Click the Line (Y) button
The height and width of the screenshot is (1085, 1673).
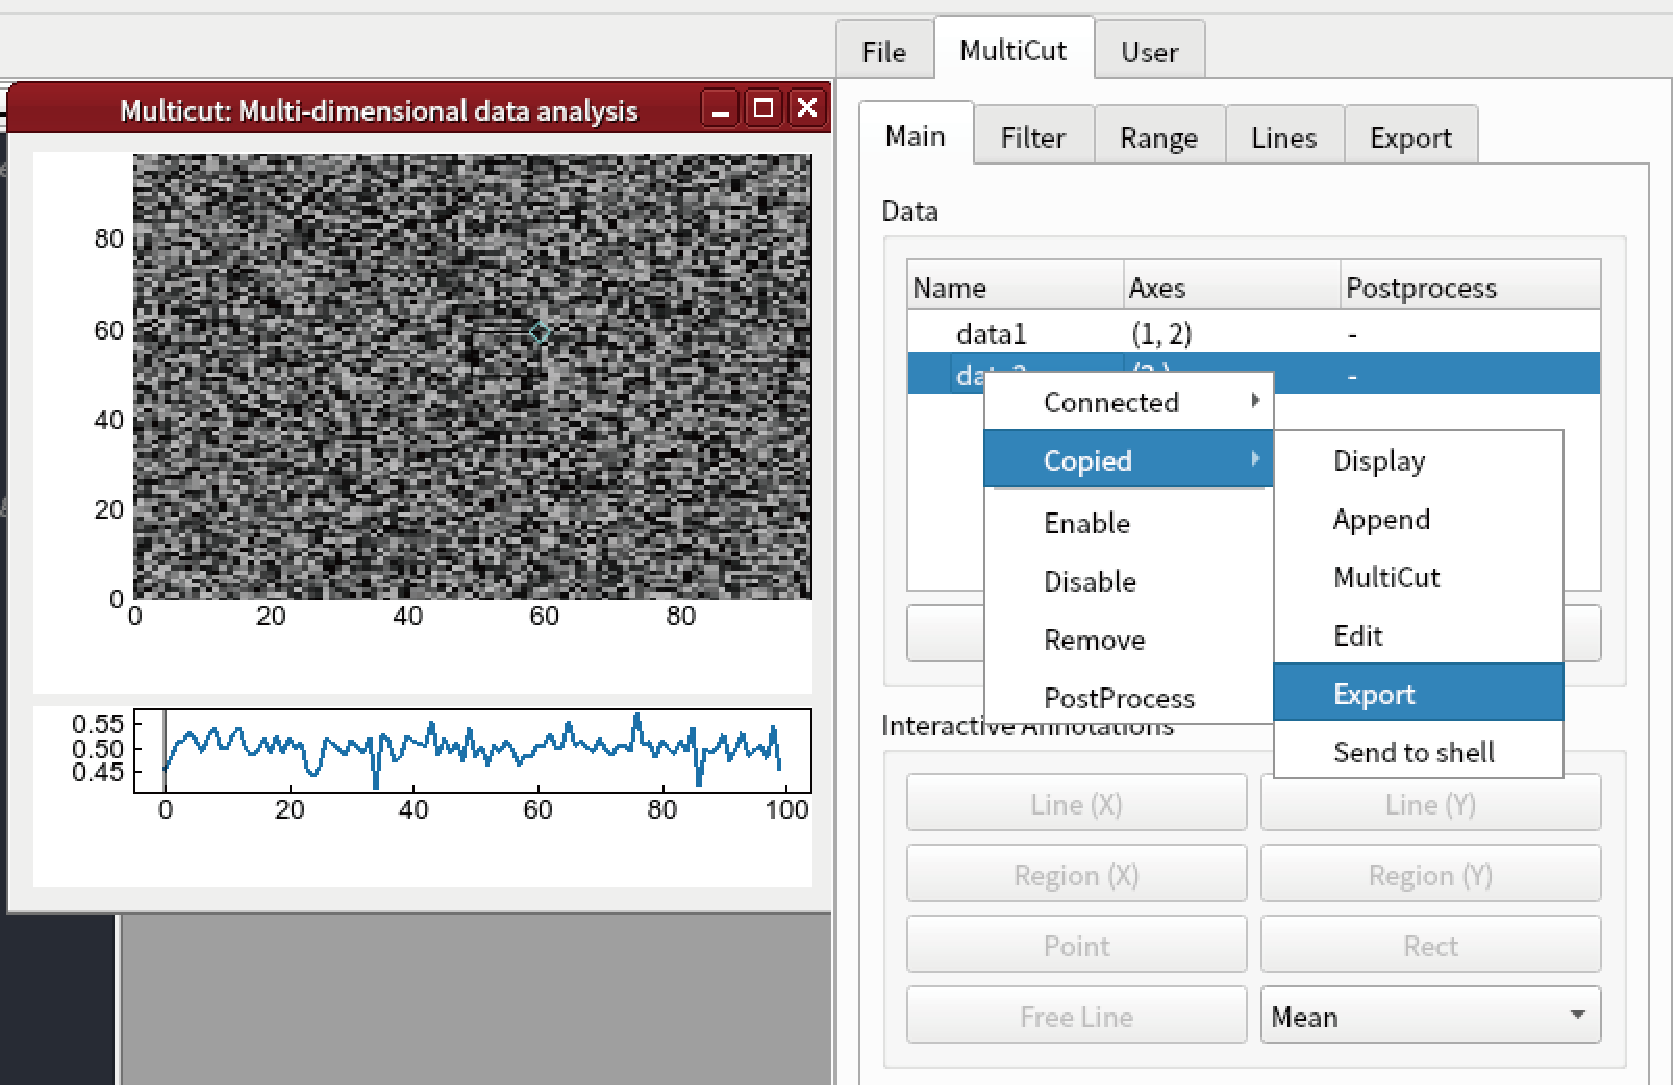click(1430, 803)
